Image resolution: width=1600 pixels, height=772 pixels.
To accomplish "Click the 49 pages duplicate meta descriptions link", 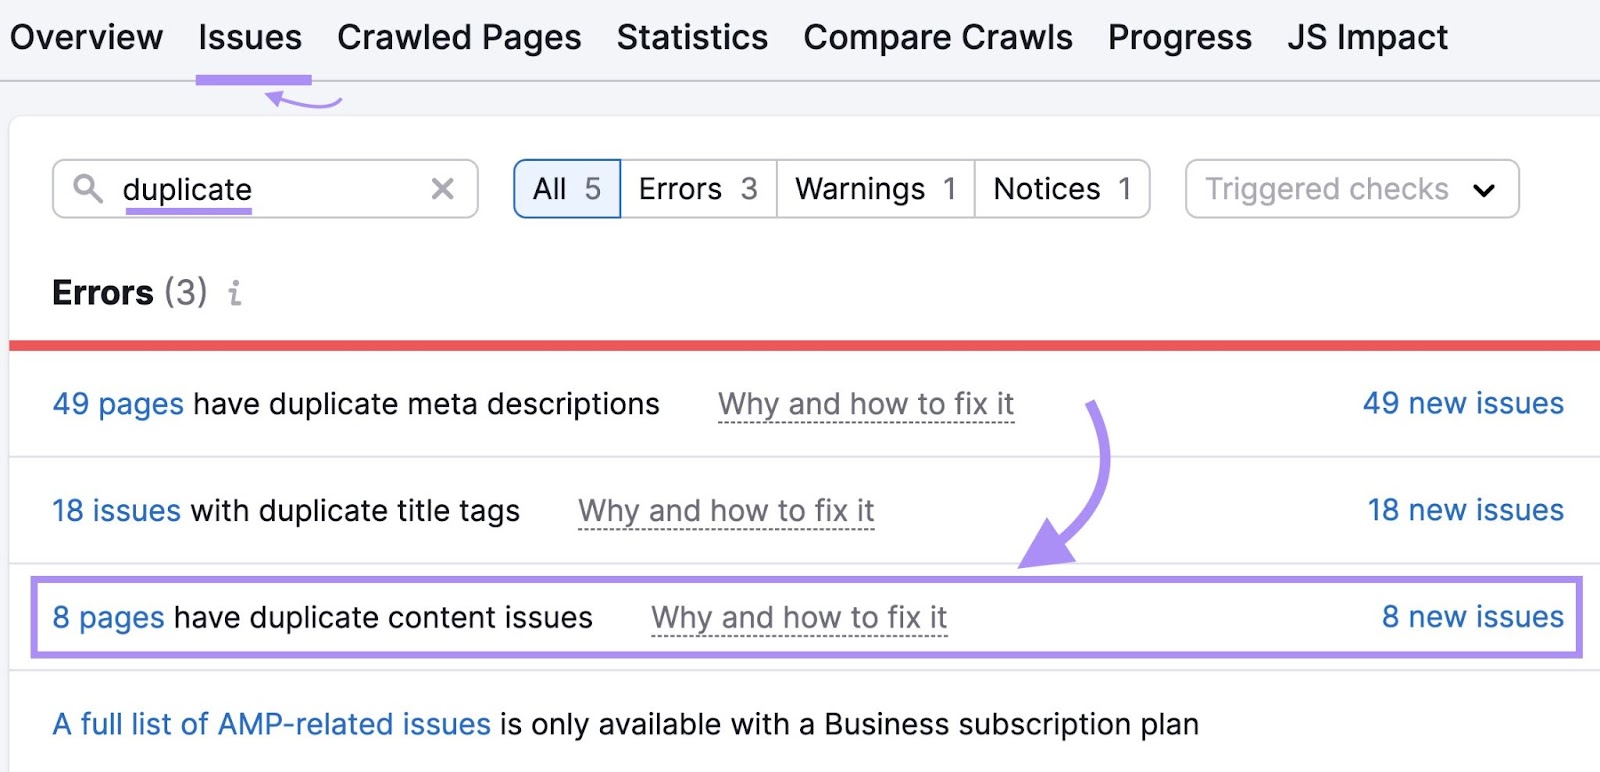I will click(117, 404).
